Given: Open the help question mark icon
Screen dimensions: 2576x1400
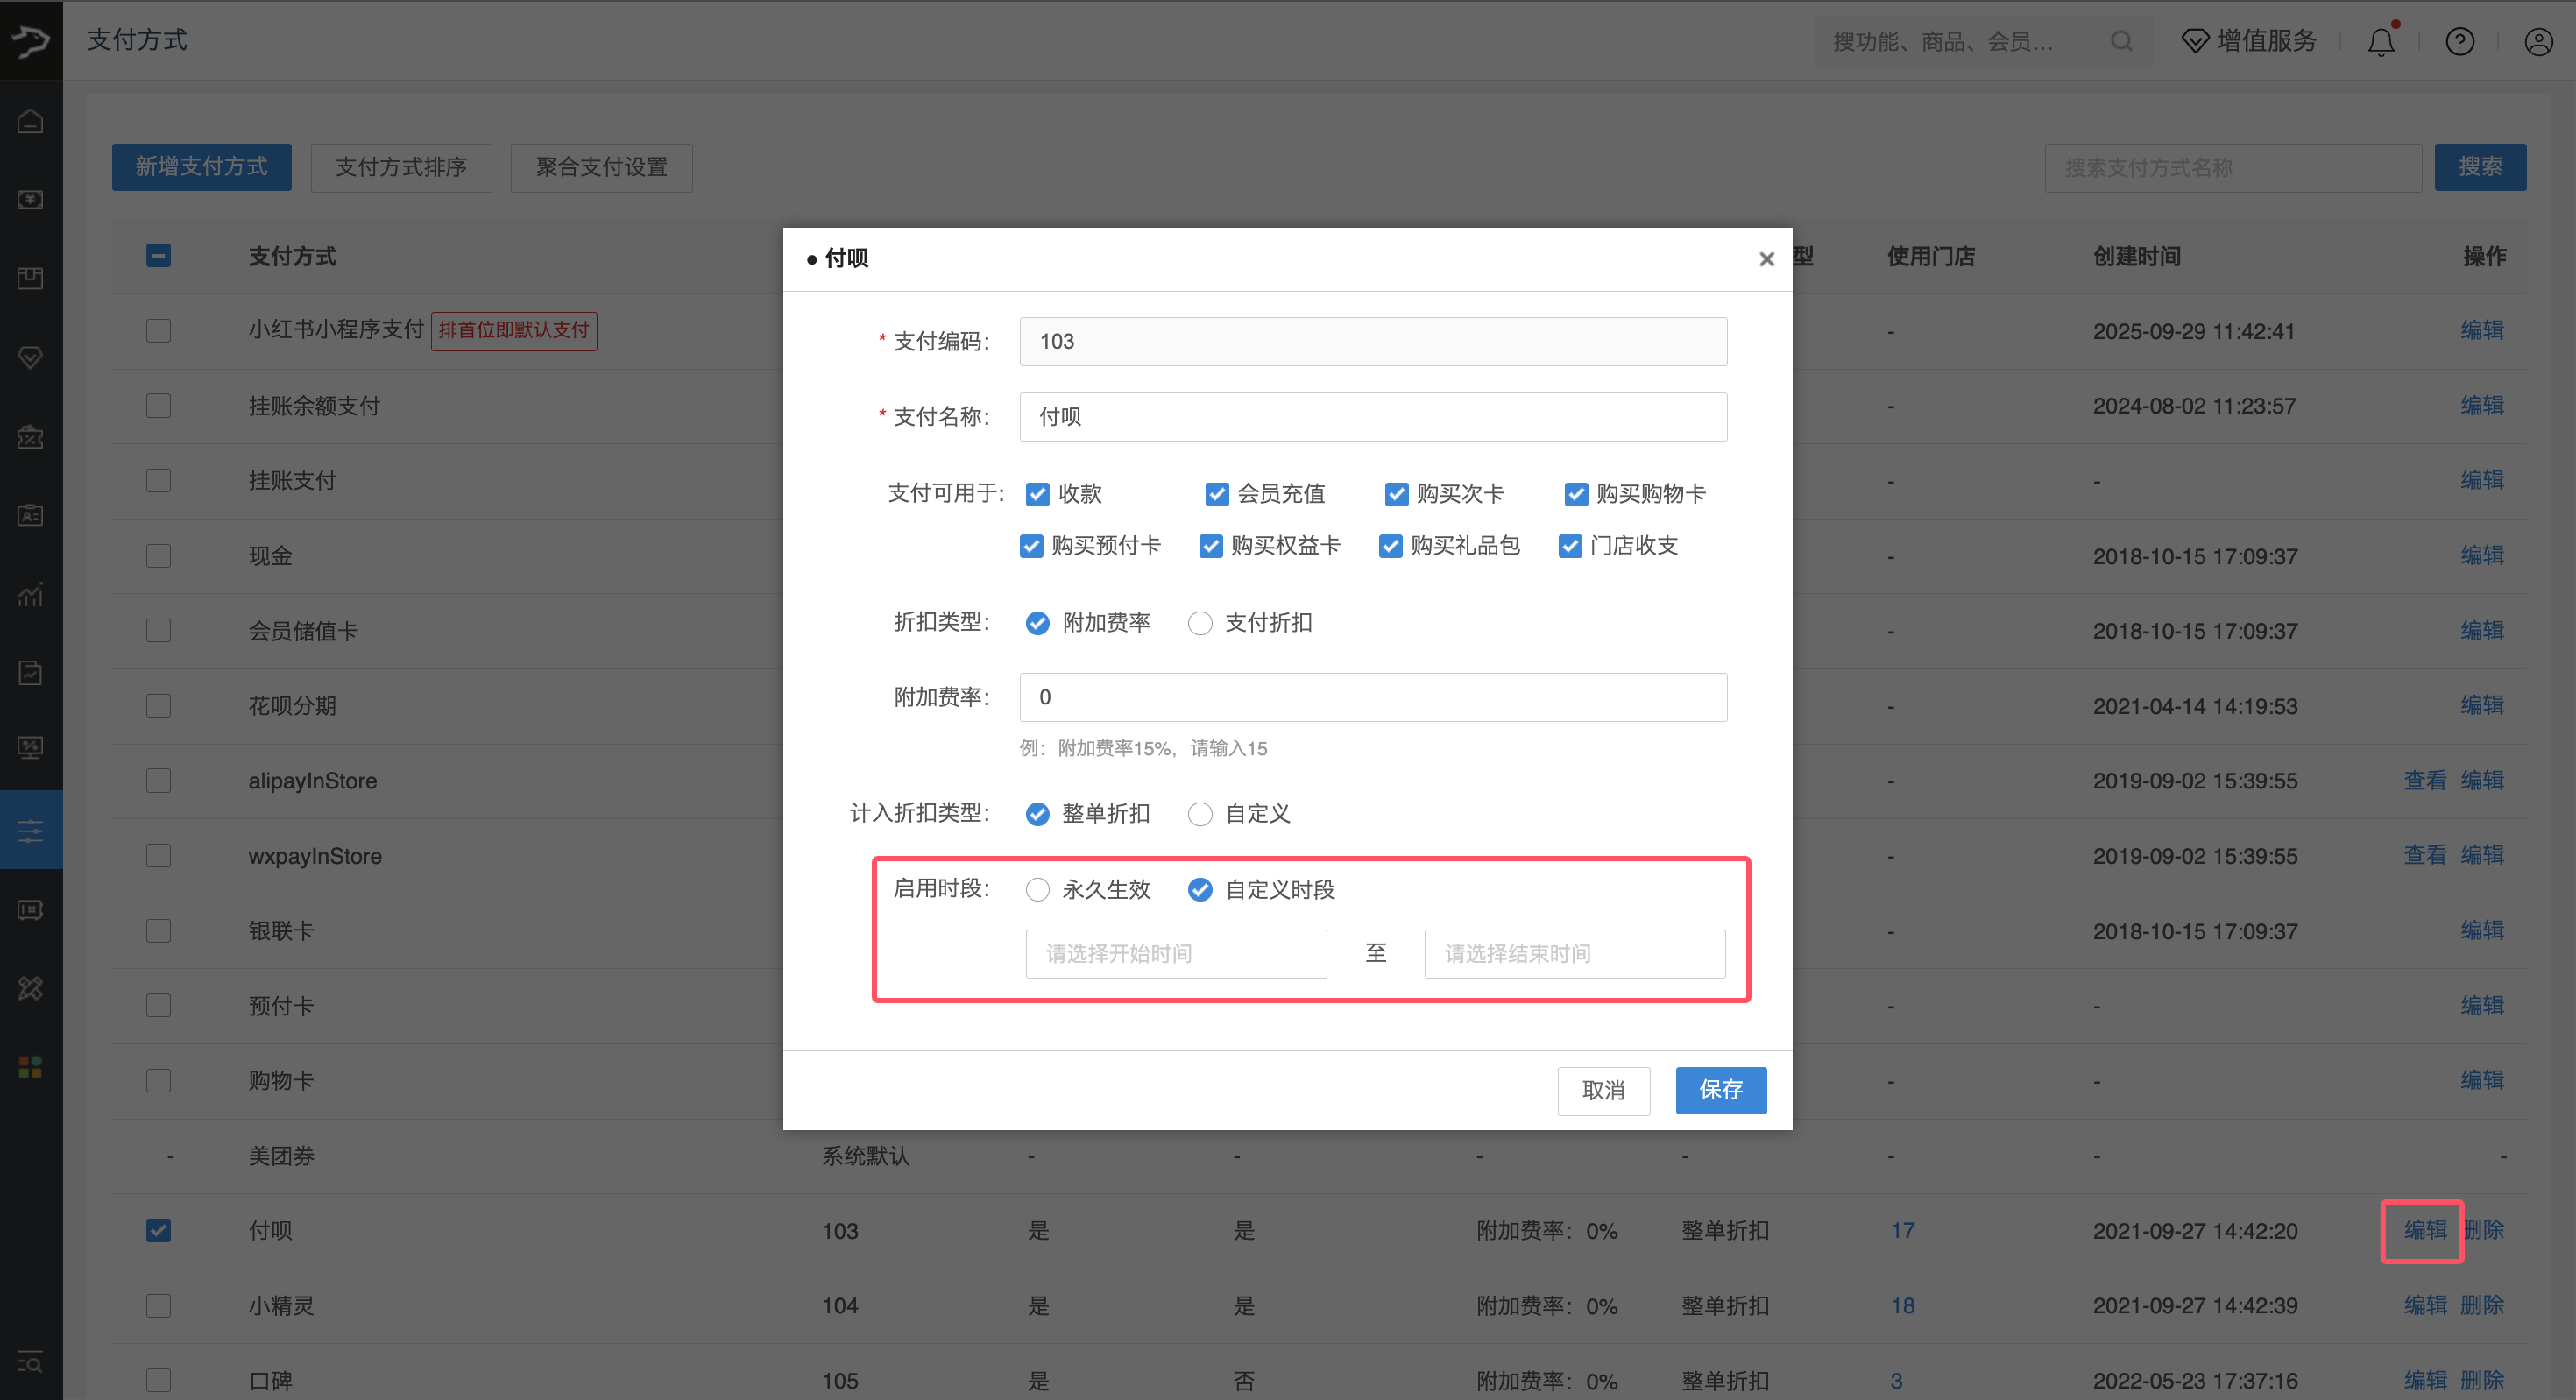Looking at the screenshot, I should [2460, 41].
